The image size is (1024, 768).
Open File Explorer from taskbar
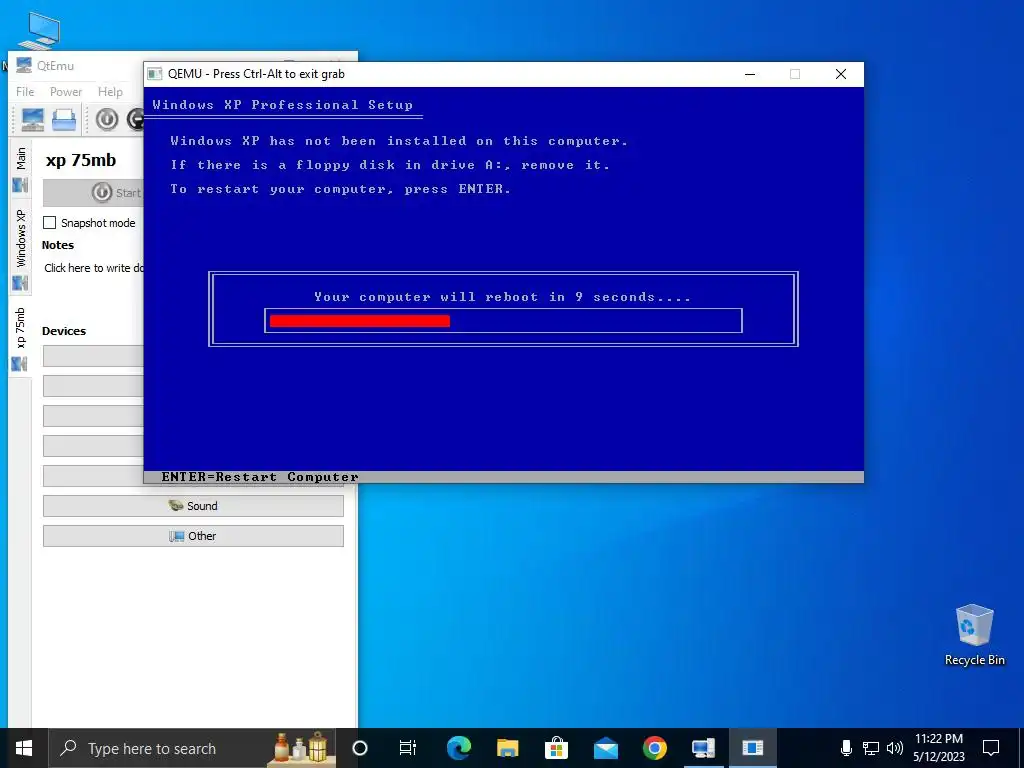pyautogui.click(x=507, y=748)
